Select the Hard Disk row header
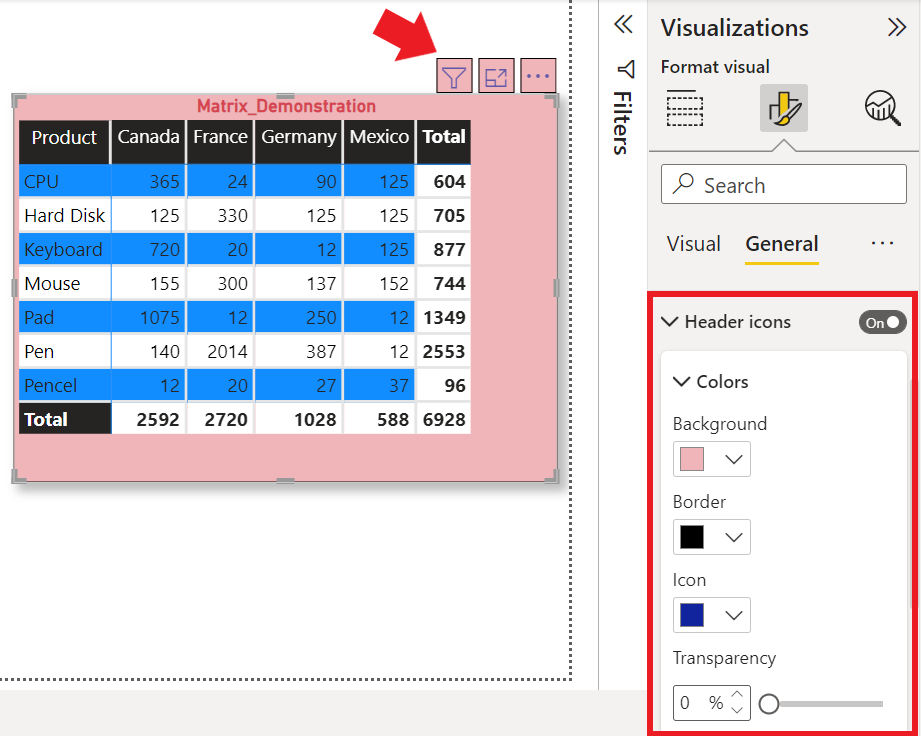Viewport: 921px width, 736px height. click(65, 215)
